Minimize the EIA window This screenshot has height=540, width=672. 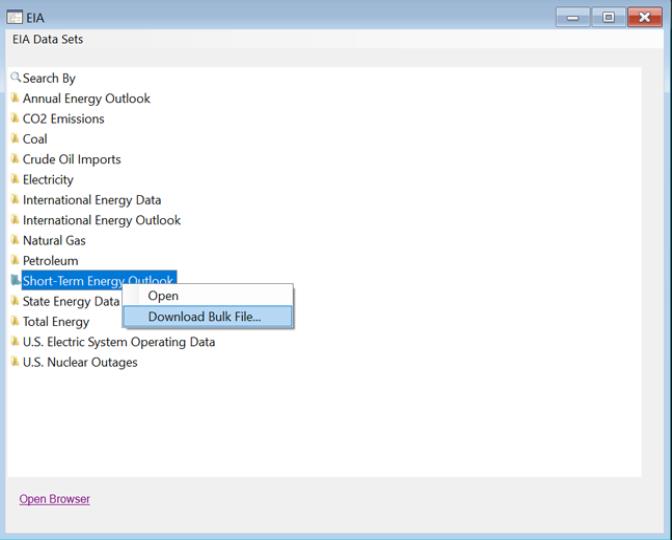point(573,17)
